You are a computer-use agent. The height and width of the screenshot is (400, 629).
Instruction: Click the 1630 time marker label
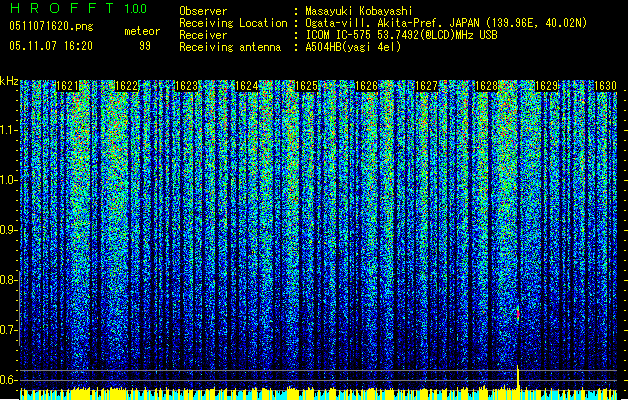(x=605, y=86)
